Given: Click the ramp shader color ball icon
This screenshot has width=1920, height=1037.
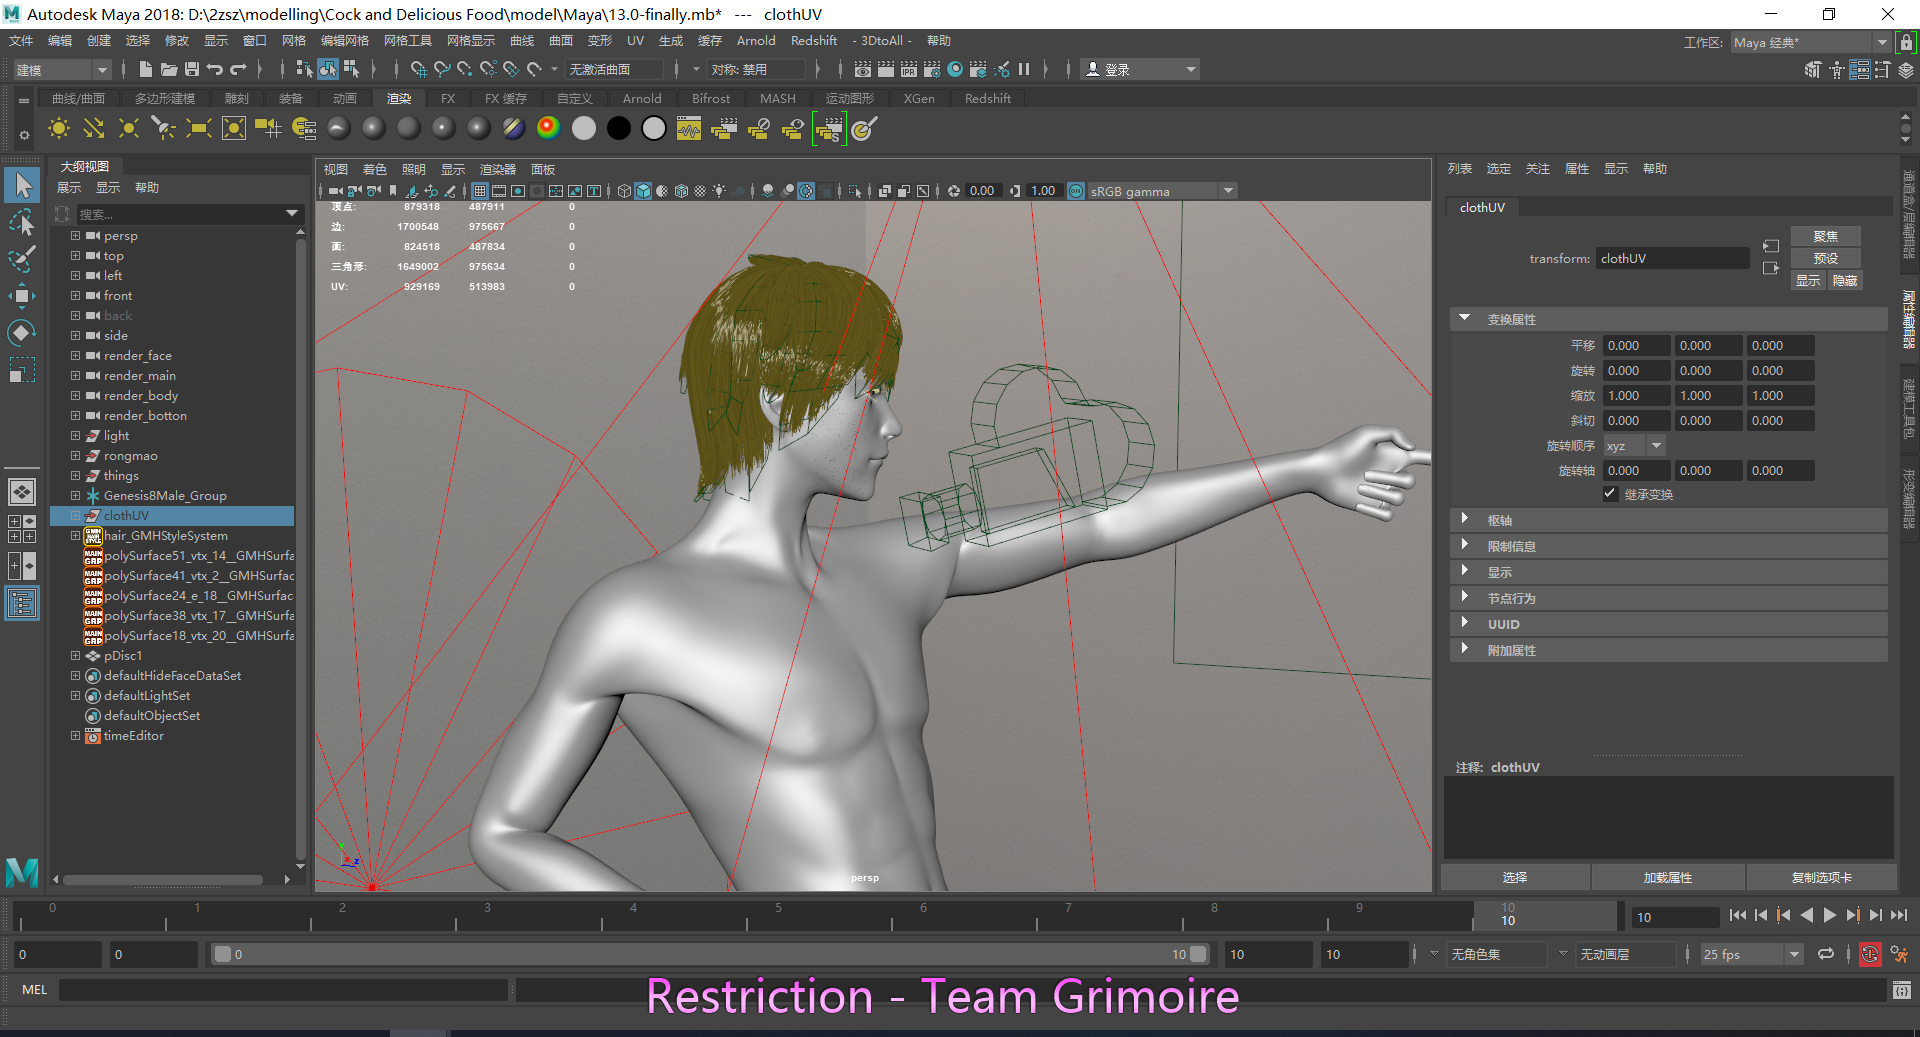Looking at the screenshot, I should coord(548,129).
